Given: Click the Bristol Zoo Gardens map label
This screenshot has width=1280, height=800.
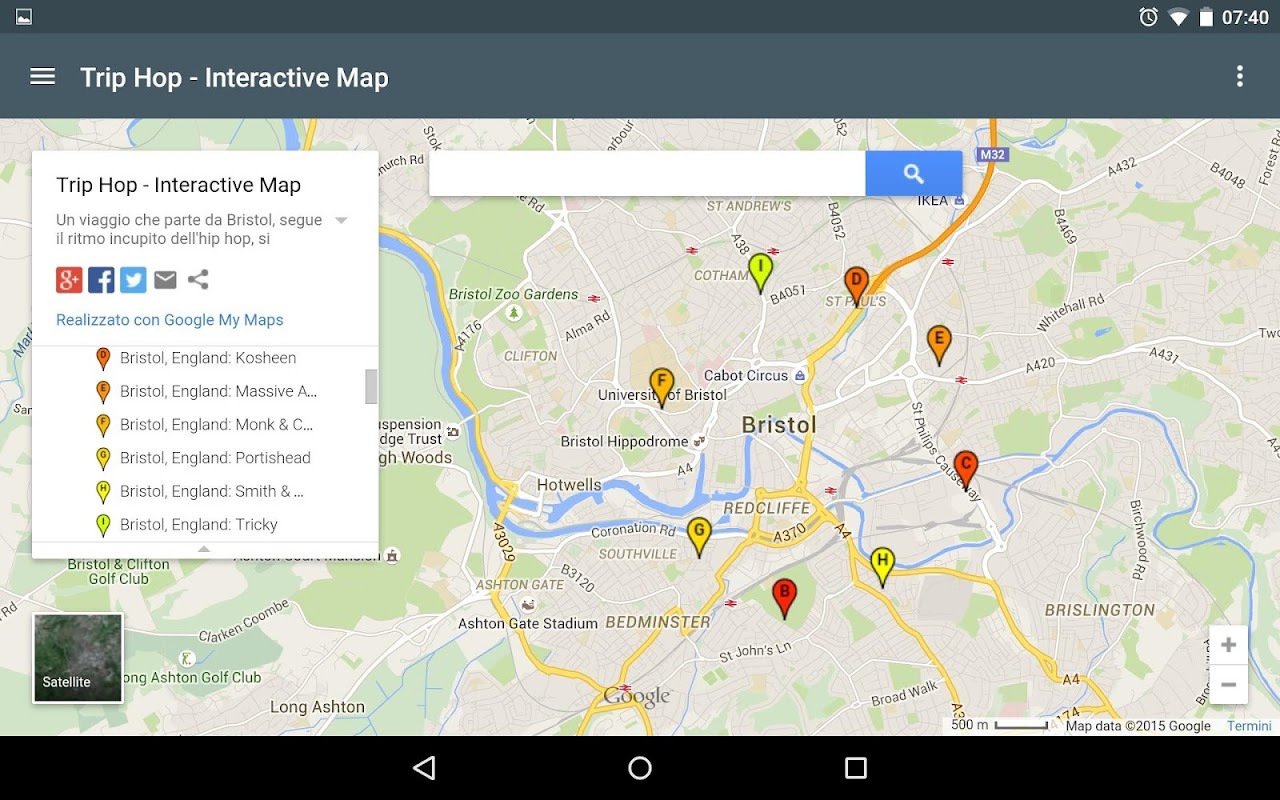Looking at the screenshot, I should [x=513, y=294].
